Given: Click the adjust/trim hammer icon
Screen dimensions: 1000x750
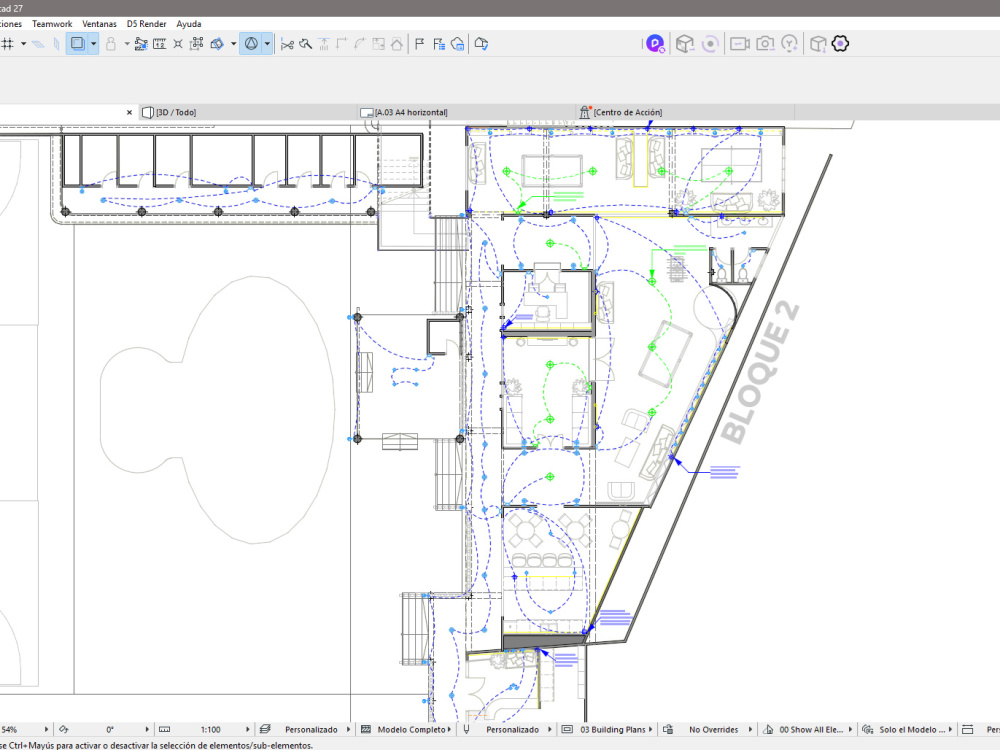Looking at the screenshot, I should point(305,44).
